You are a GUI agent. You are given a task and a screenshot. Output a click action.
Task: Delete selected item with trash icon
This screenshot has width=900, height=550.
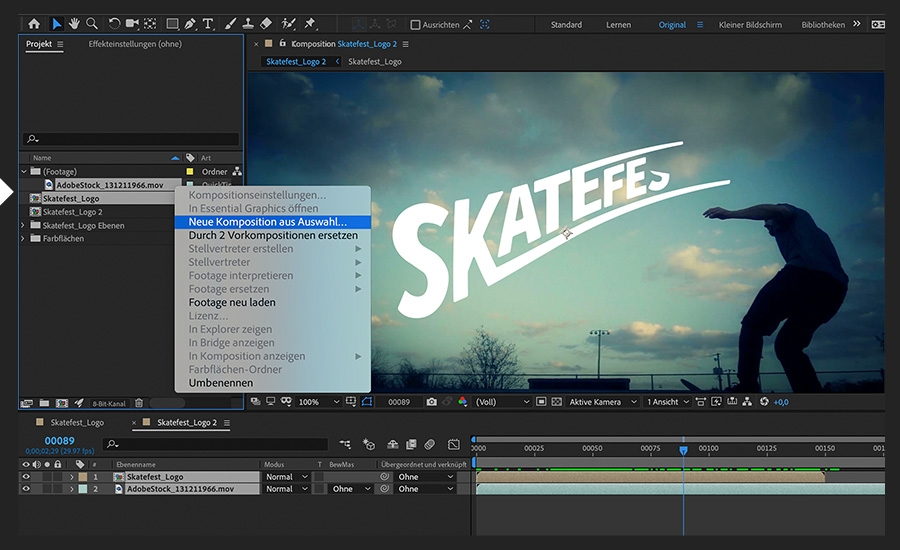point(139,403)
